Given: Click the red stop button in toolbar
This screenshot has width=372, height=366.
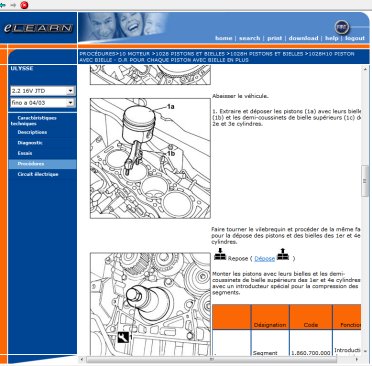Looking at the screenshot, I should click(24, 5).
